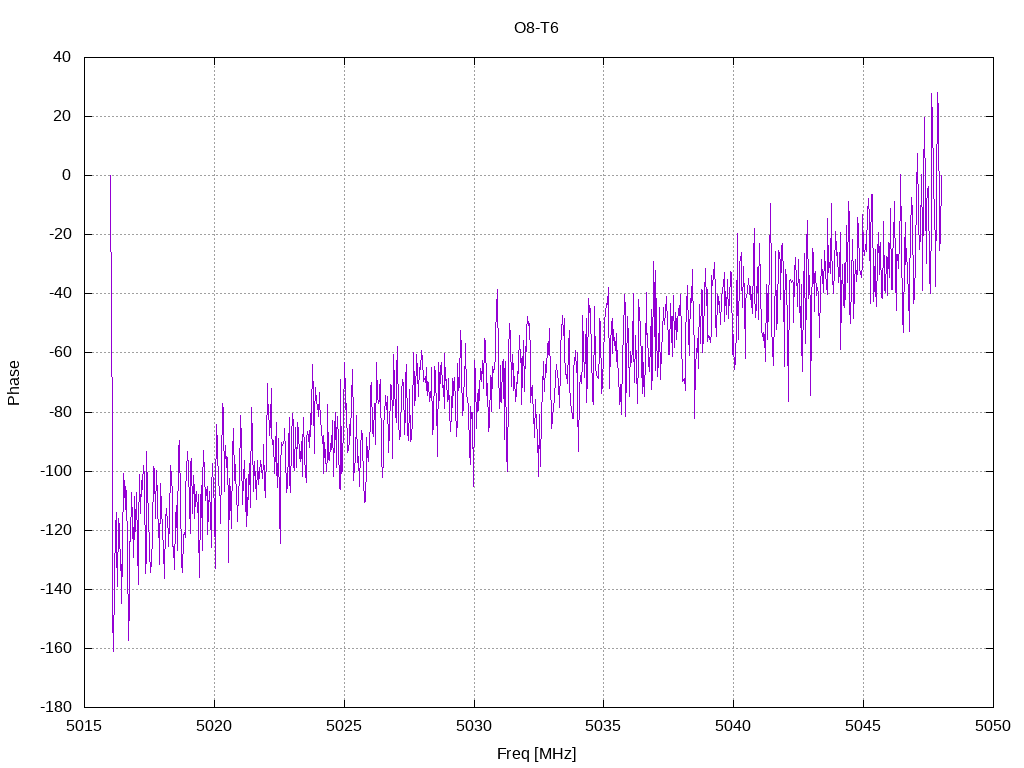This screenshot has height=768, width=1024.
Task: Click y-axis tick label -180
Action: [56, 707]
